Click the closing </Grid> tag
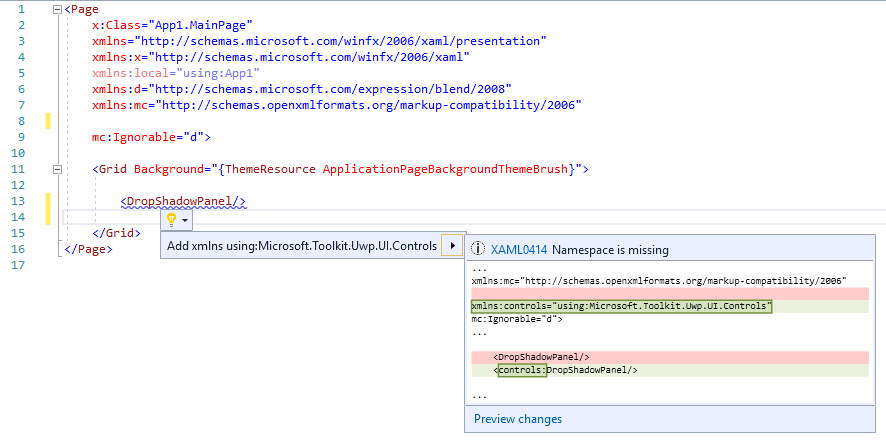886x447 pixels. coord(116,233)
